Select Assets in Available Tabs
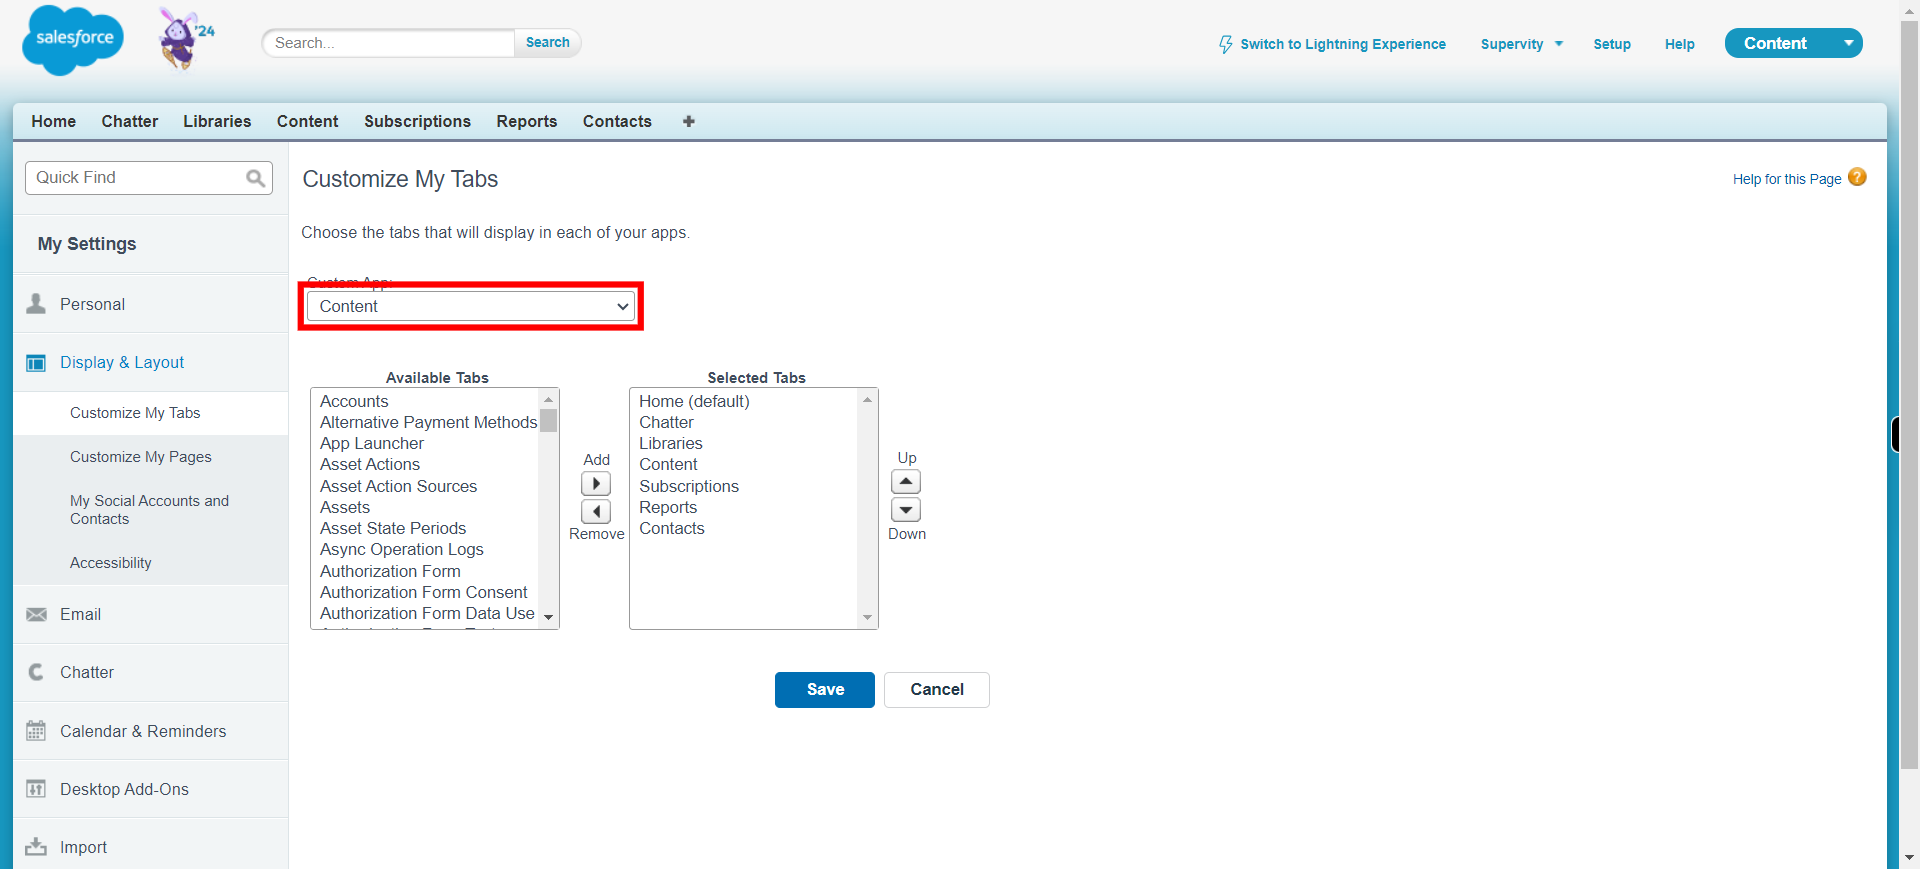Screen dimensions: 1920x869 pyautogui.click(x=345, y=507)
